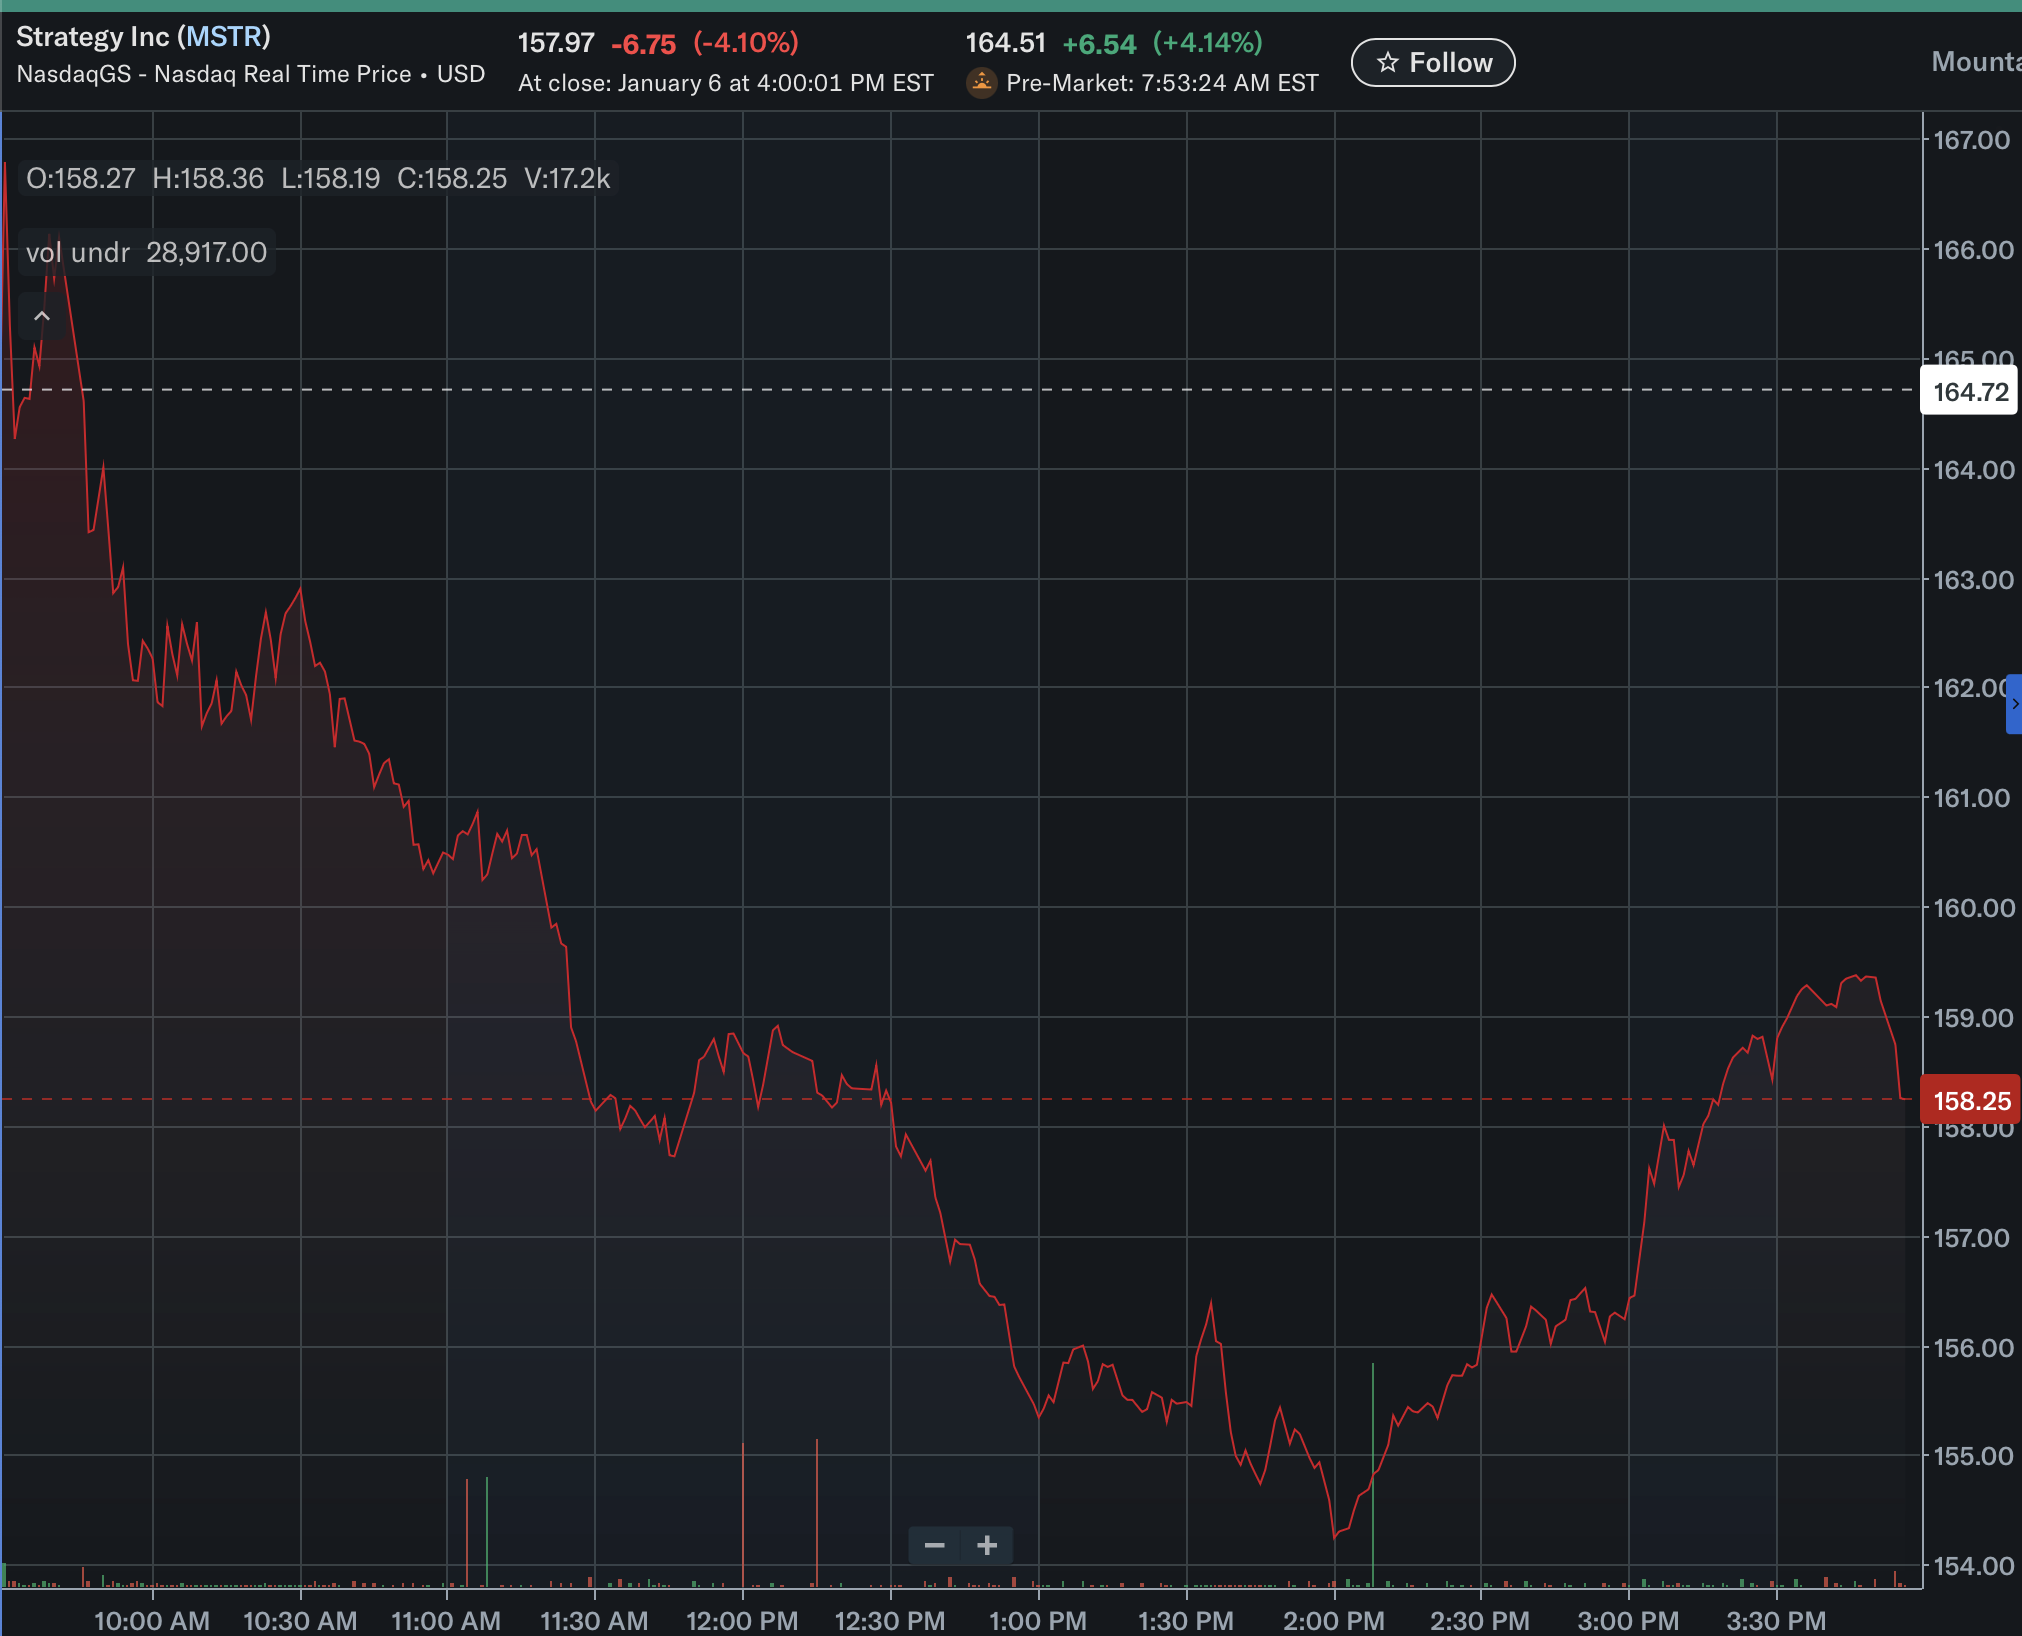The width and height of the screenshot is (2022, 1636).
Task: Click the star icon in the Follow button
Action: pos(1387,63)
